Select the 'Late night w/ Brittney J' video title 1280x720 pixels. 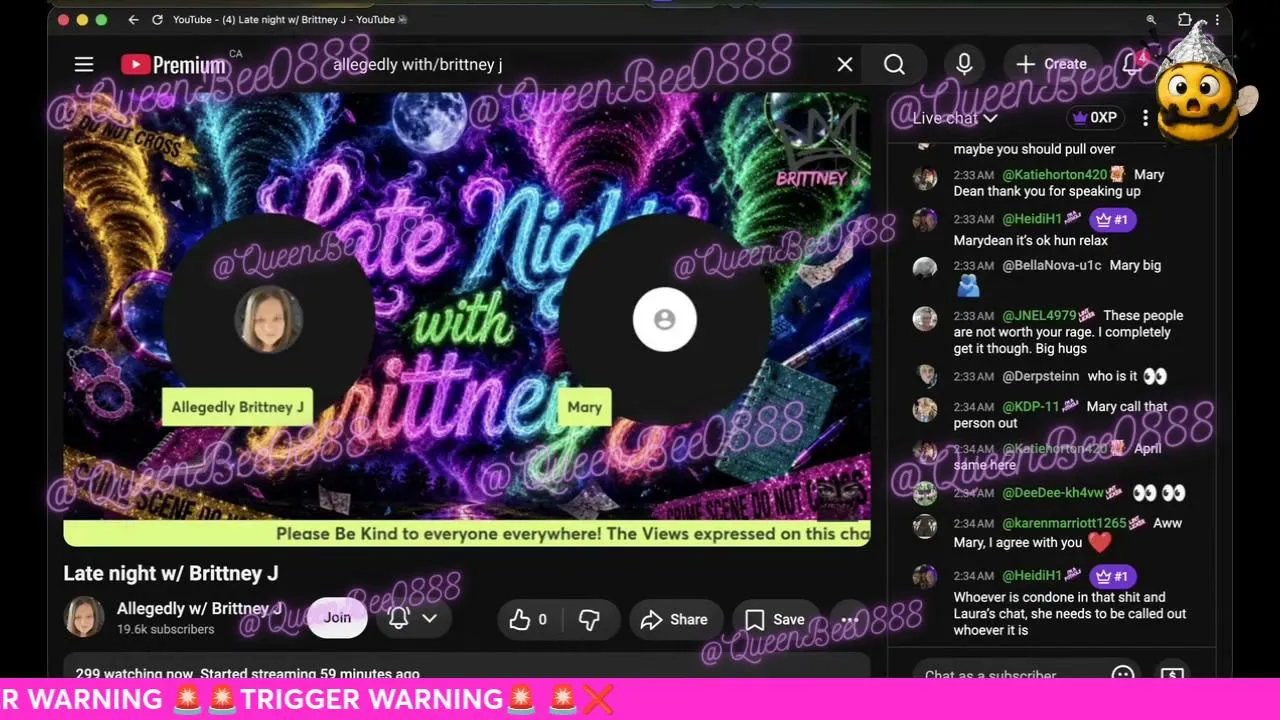(x=171, y=573)
